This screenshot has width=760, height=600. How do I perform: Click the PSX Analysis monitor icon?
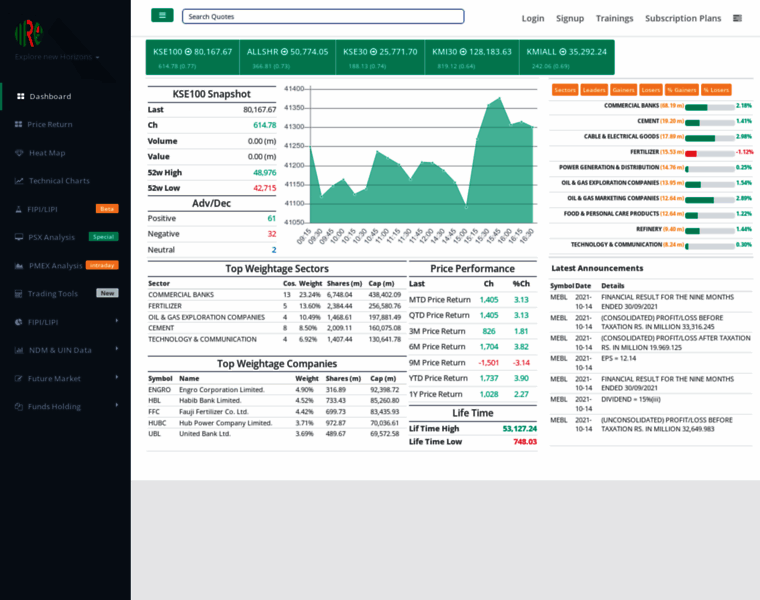tap(19, 237)
